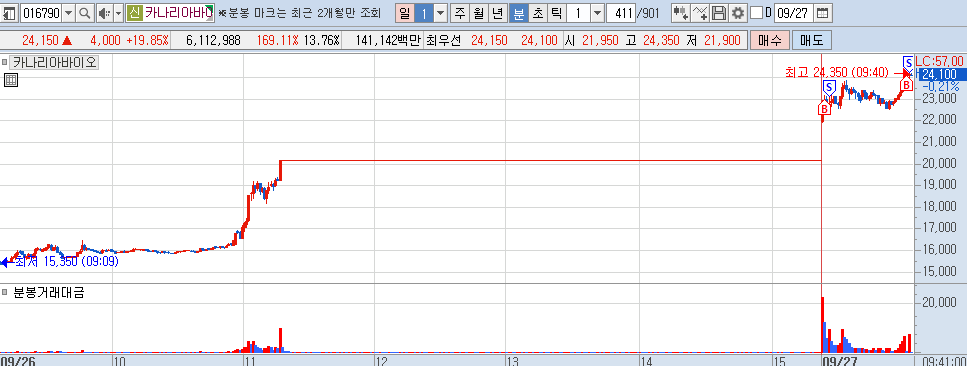Click the 411 candle count input field

[x=621, y=12]
